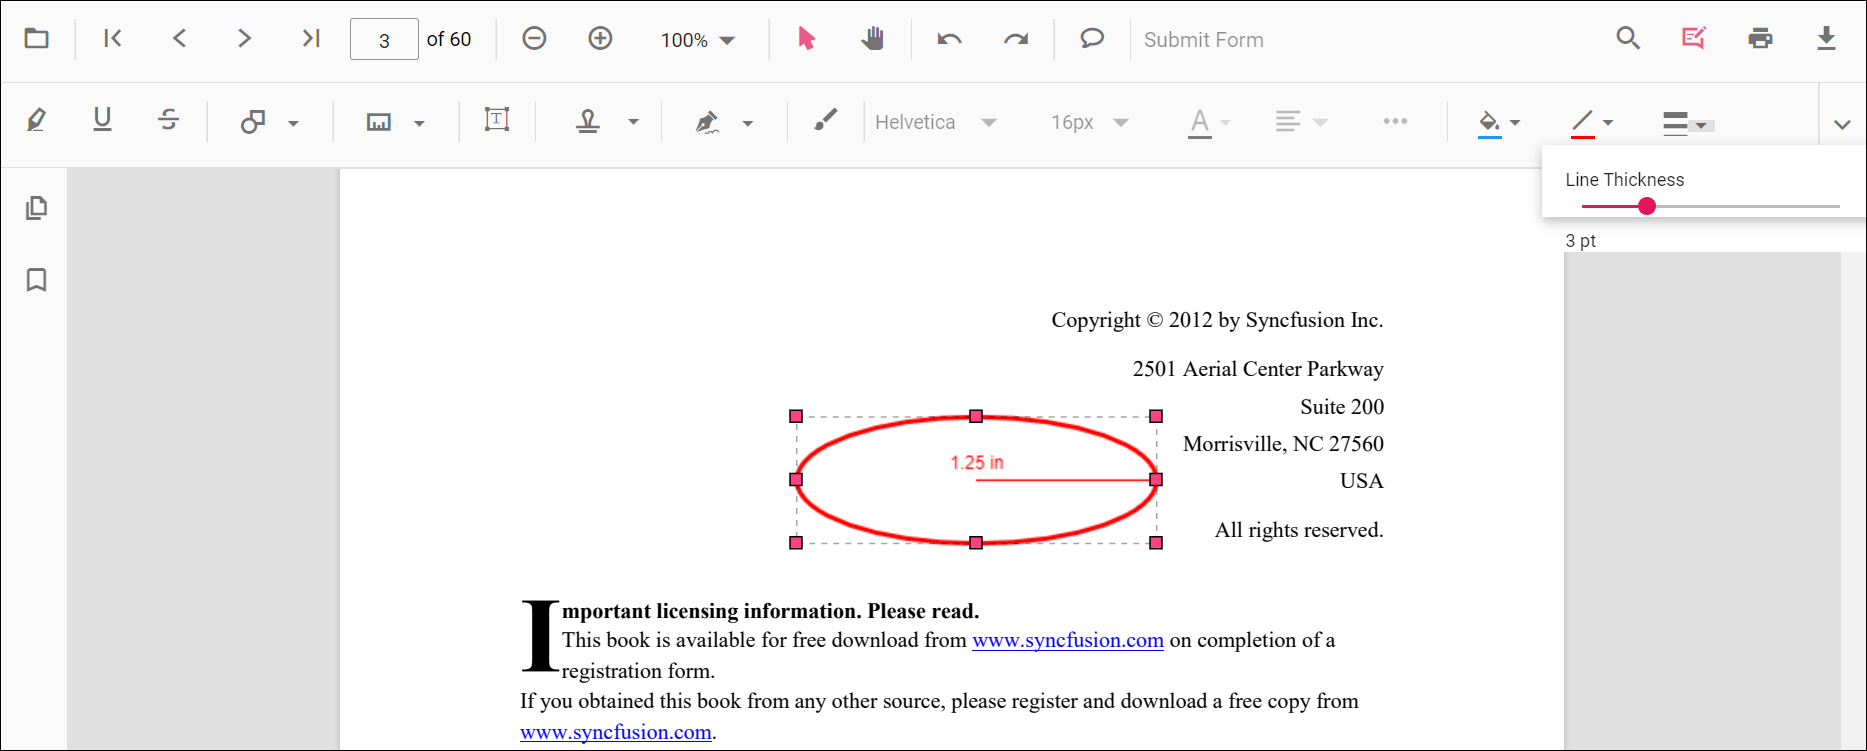Click the Line Thickness slider handle
The height and width of the screenshot is (751, 1867).
click(1647, 206)
